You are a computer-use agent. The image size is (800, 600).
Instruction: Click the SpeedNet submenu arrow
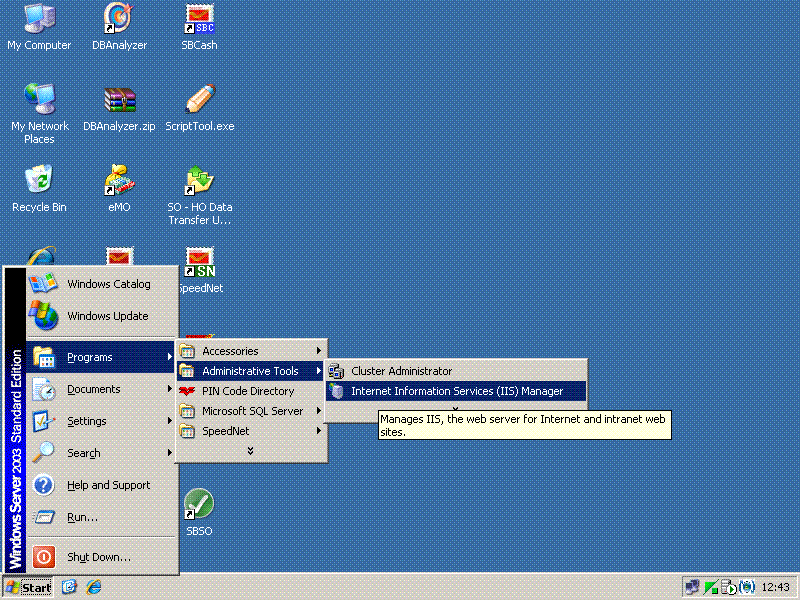(319, 431)
